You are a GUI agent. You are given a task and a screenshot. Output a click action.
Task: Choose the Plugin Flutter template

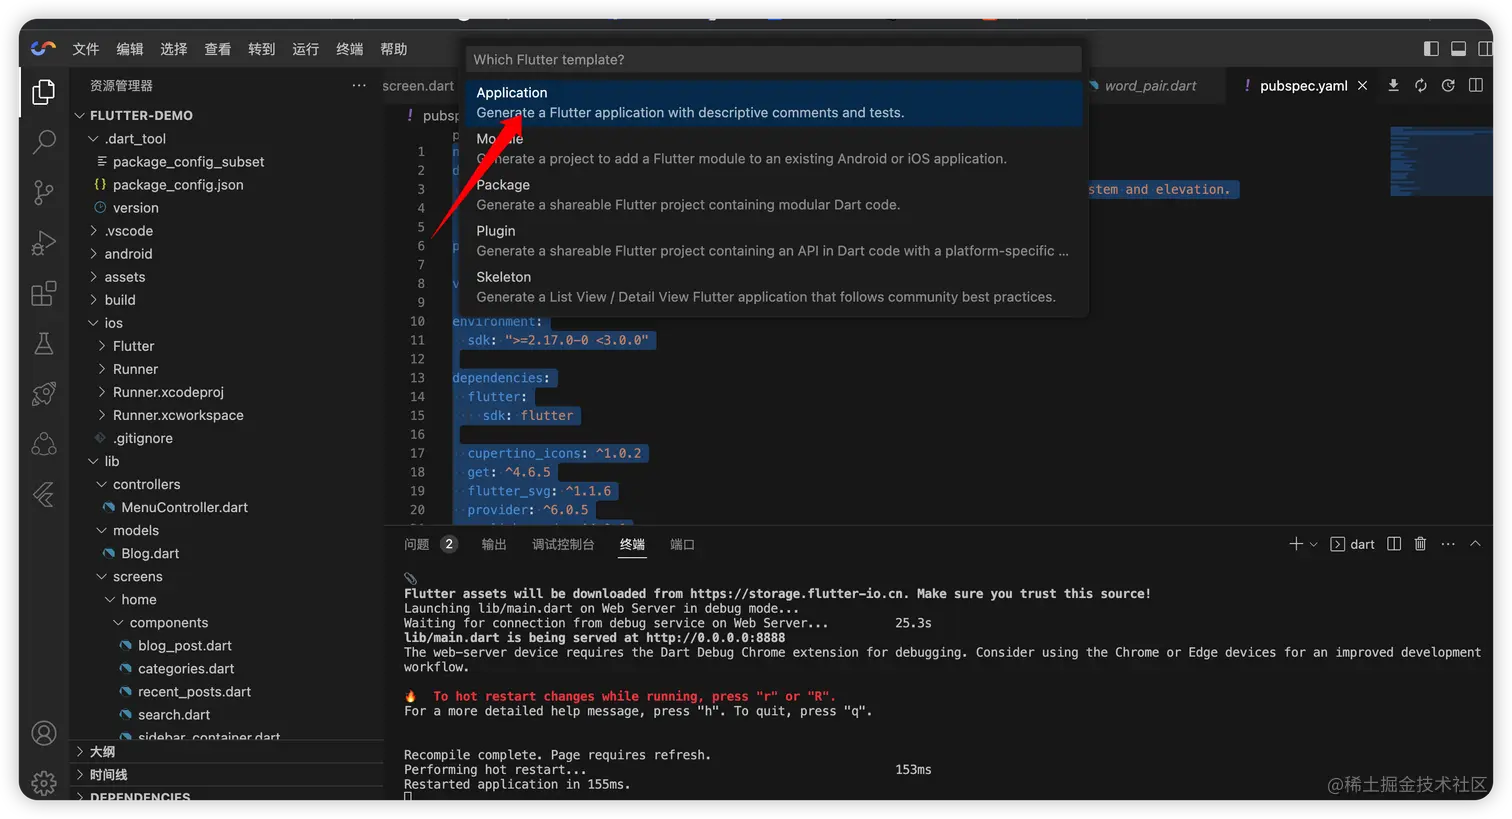coord(775,241)
